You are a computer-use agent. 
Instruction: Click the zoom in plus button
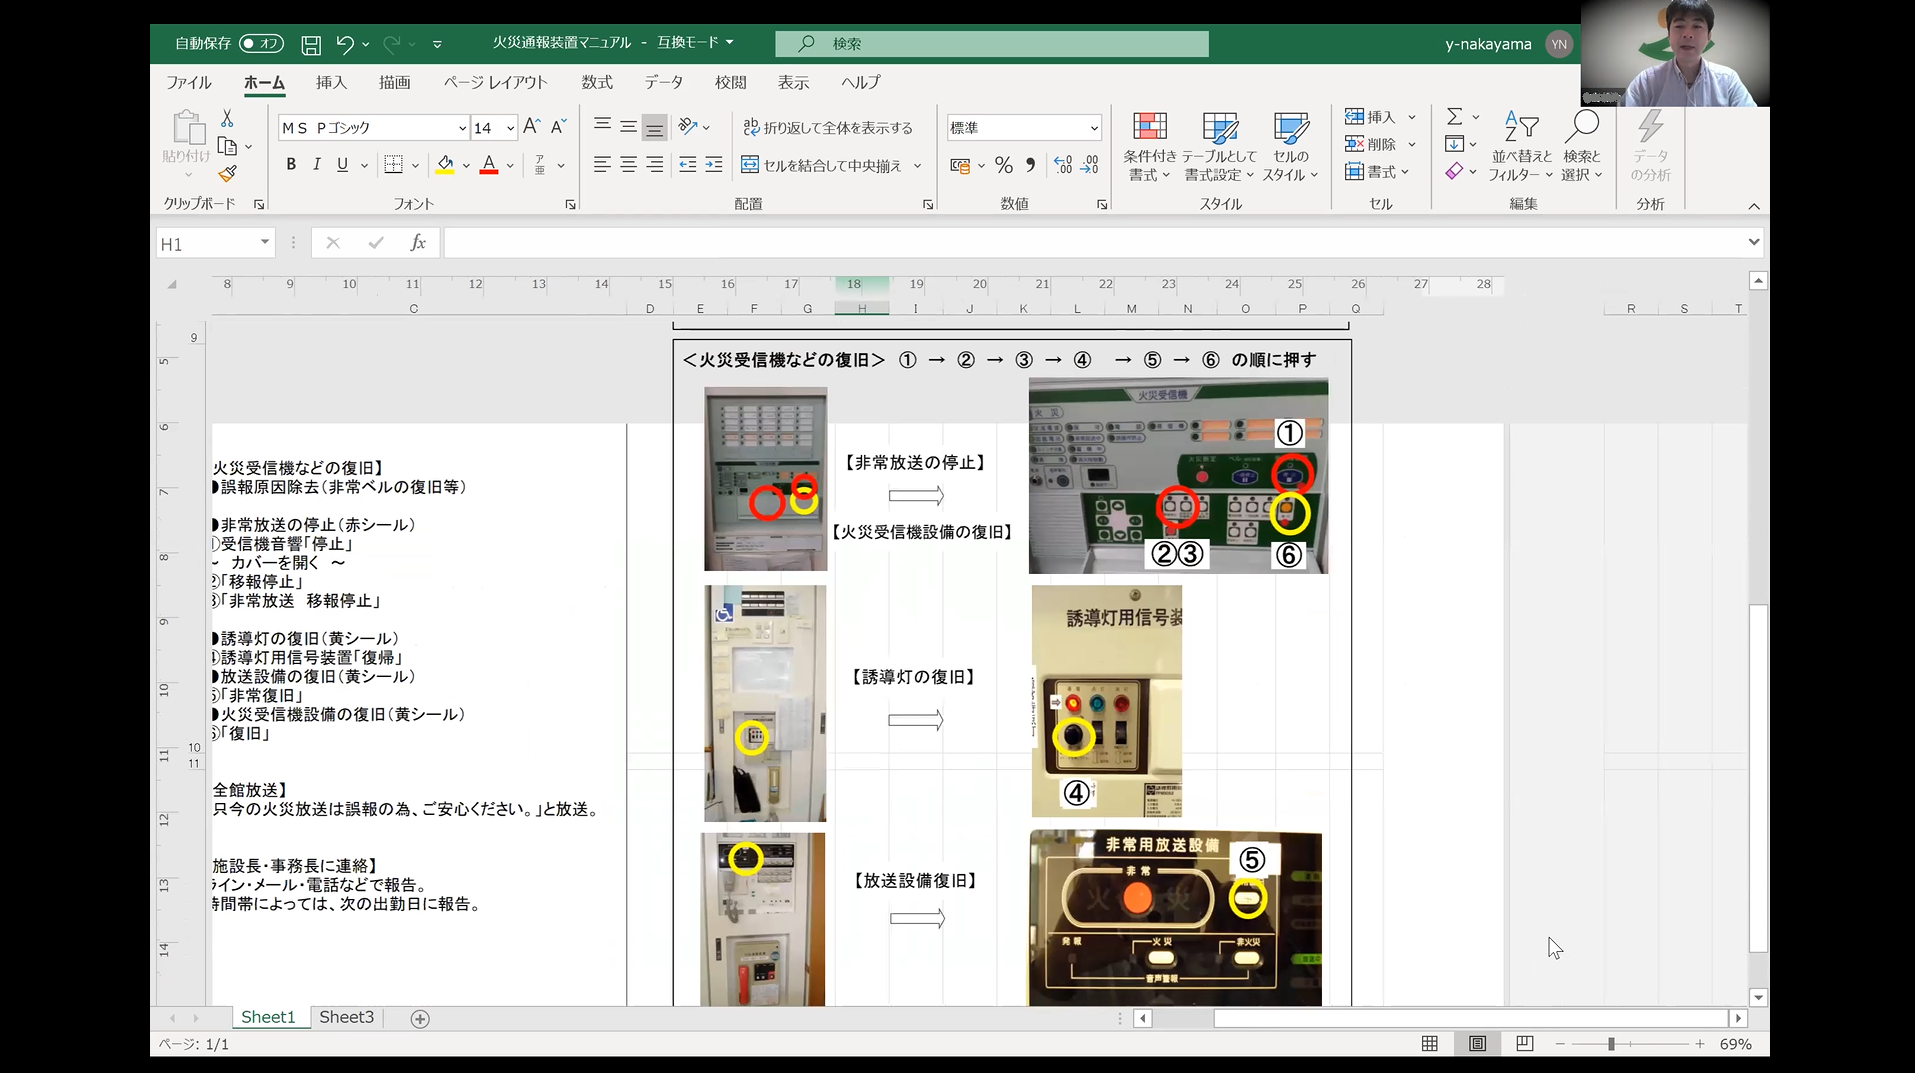pos(1699,1044)
